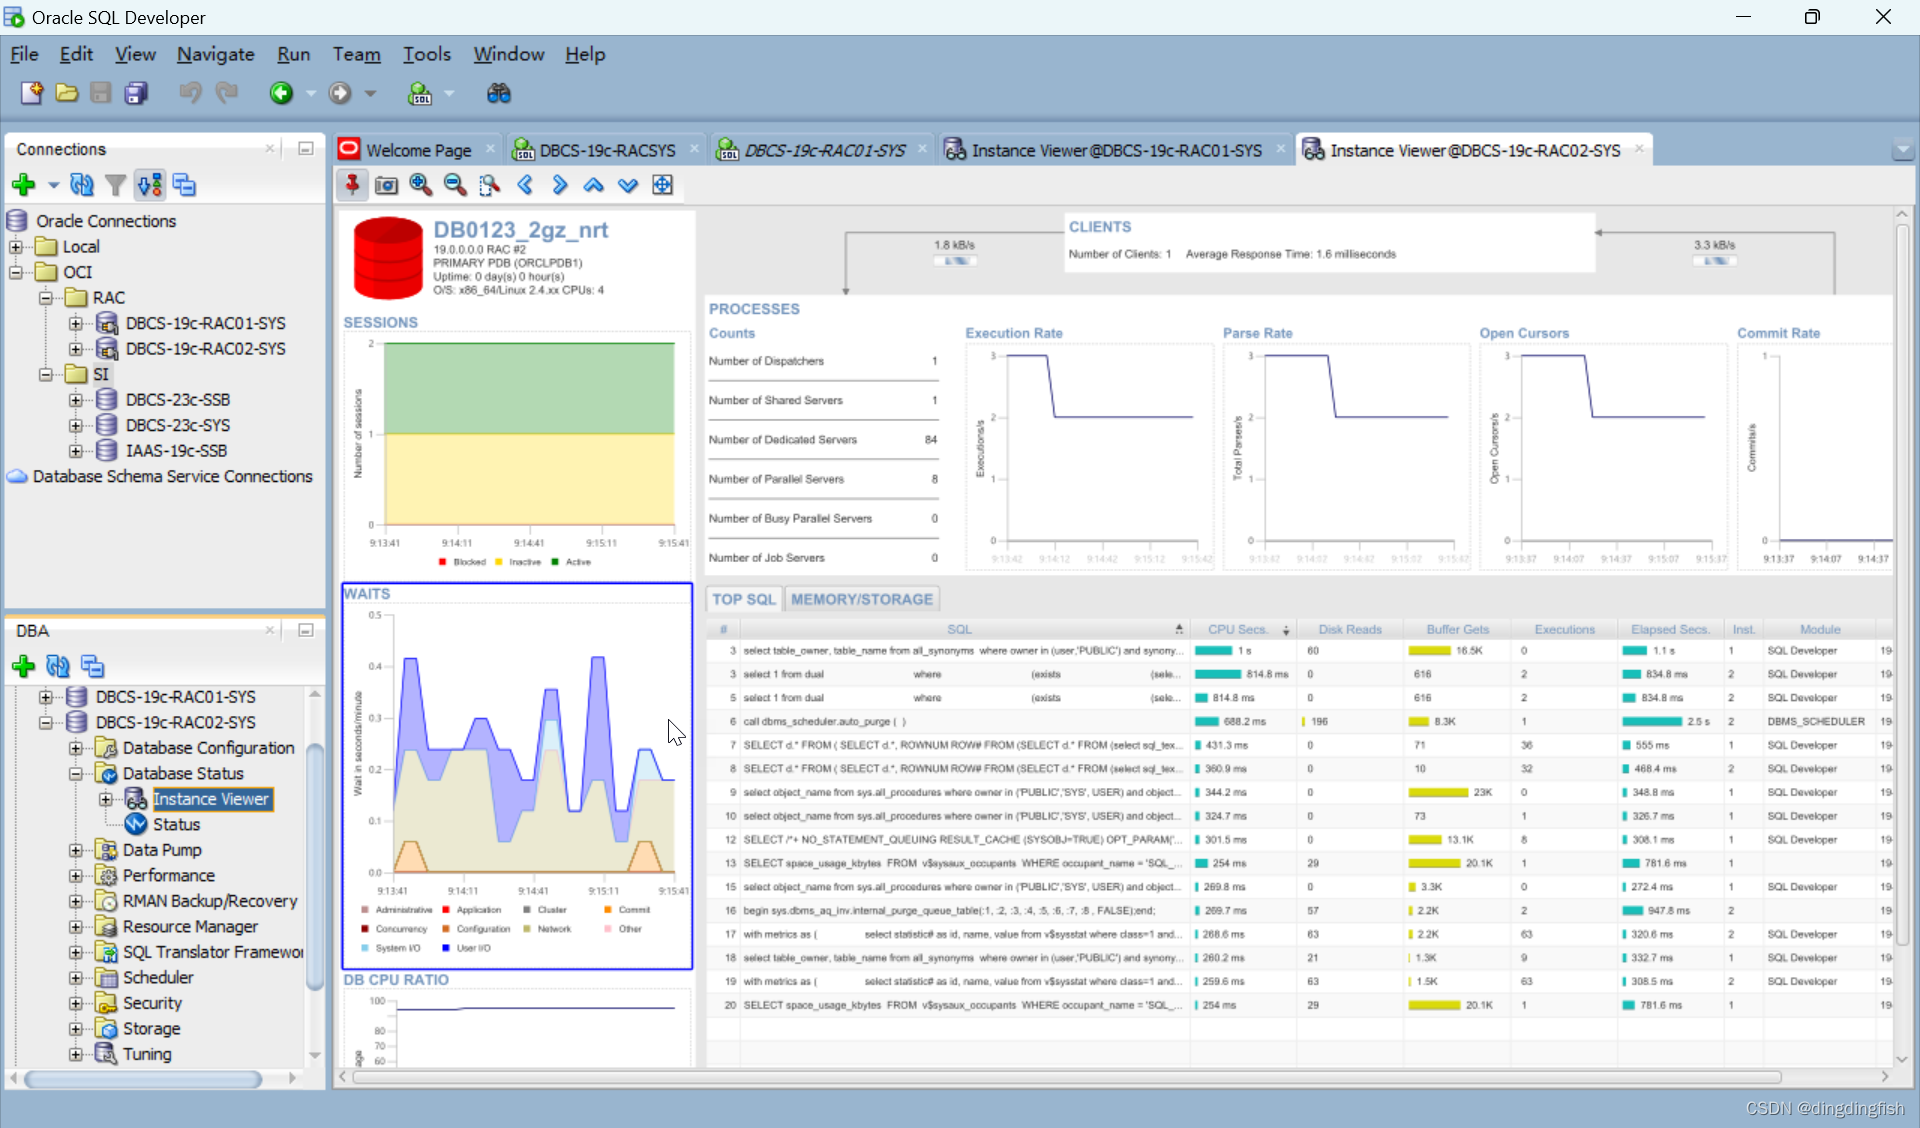Open the Window menu
This screenshot has width=1920, height=1128.
[510, 54]
